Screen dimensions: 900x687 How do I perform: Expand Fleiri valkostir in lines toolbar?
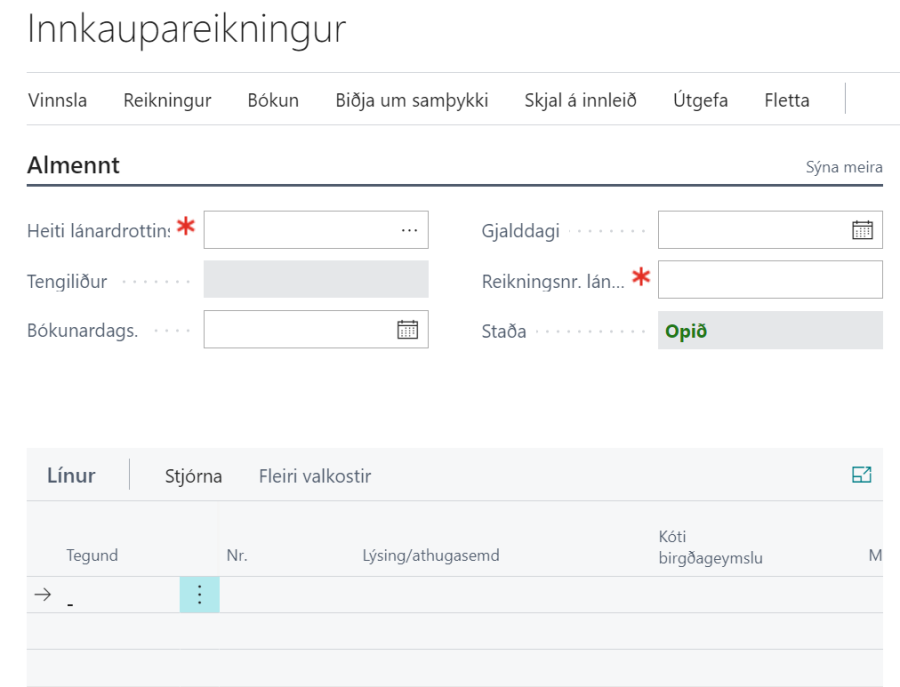(x=314, y=476)
